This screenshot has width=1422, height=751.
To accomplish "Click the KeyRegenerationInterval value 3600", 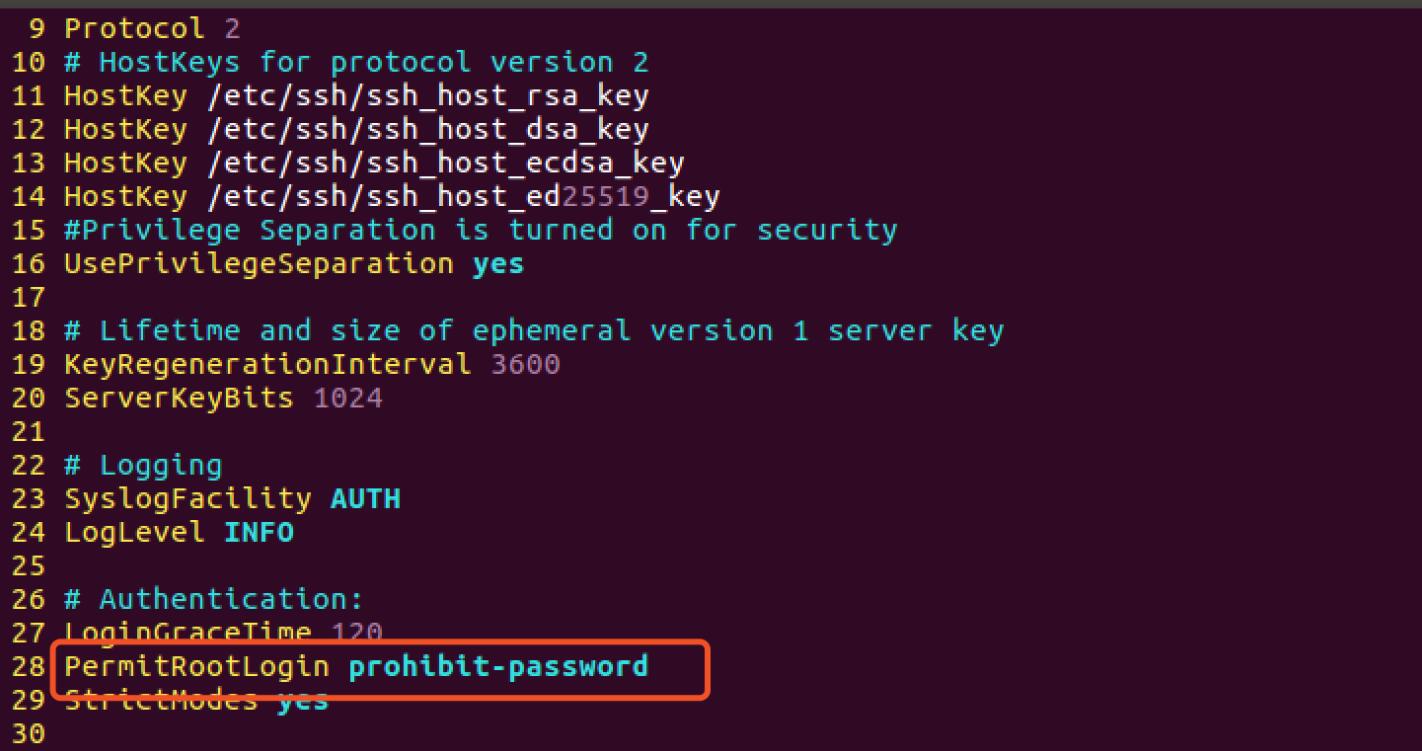I will click(525, 364).
